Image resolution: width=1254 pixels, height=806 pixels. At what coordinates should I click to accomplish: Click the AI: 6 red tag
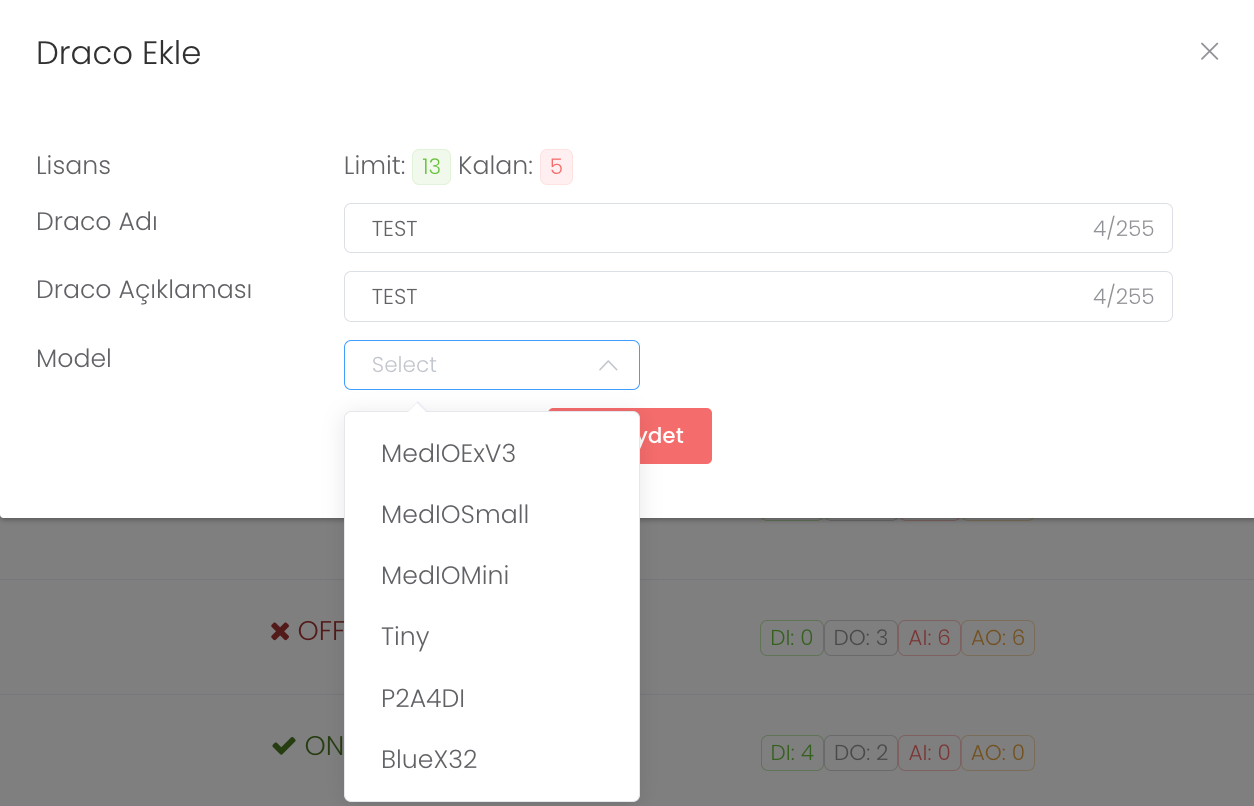coord(929,638)
